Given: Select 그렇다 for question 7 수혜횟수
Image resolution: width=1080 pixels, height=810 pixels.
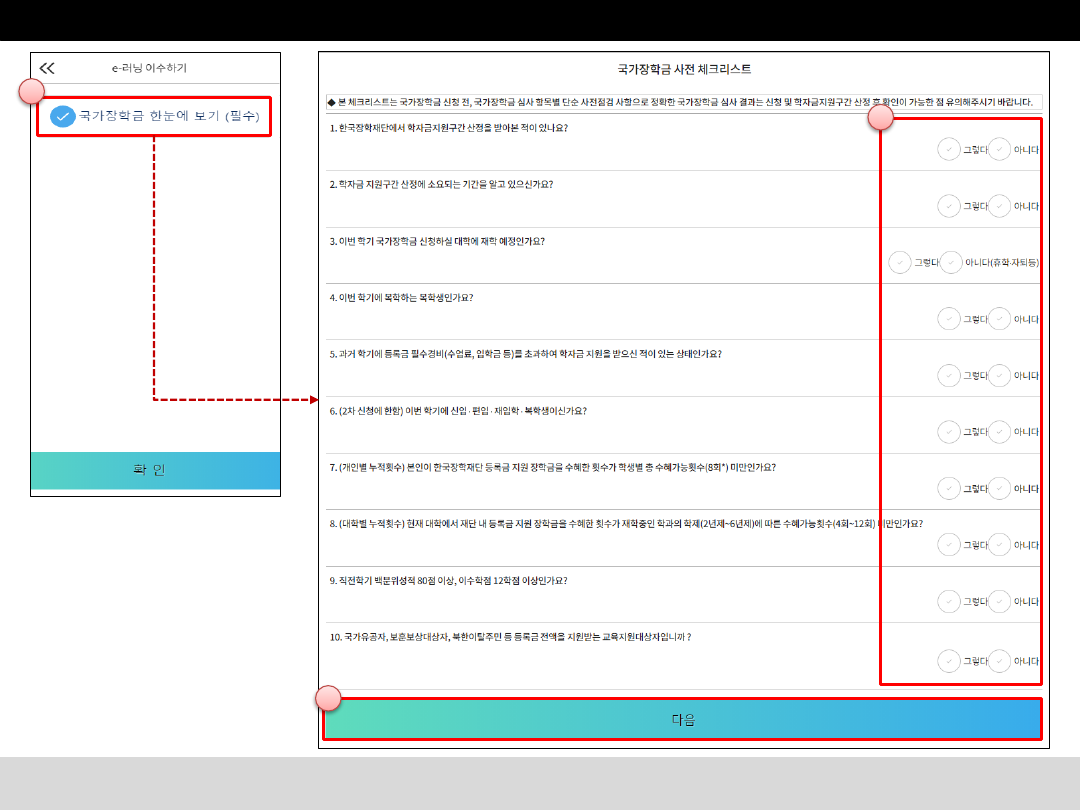Looking at the screenshot, I should (x=949, y=488).
